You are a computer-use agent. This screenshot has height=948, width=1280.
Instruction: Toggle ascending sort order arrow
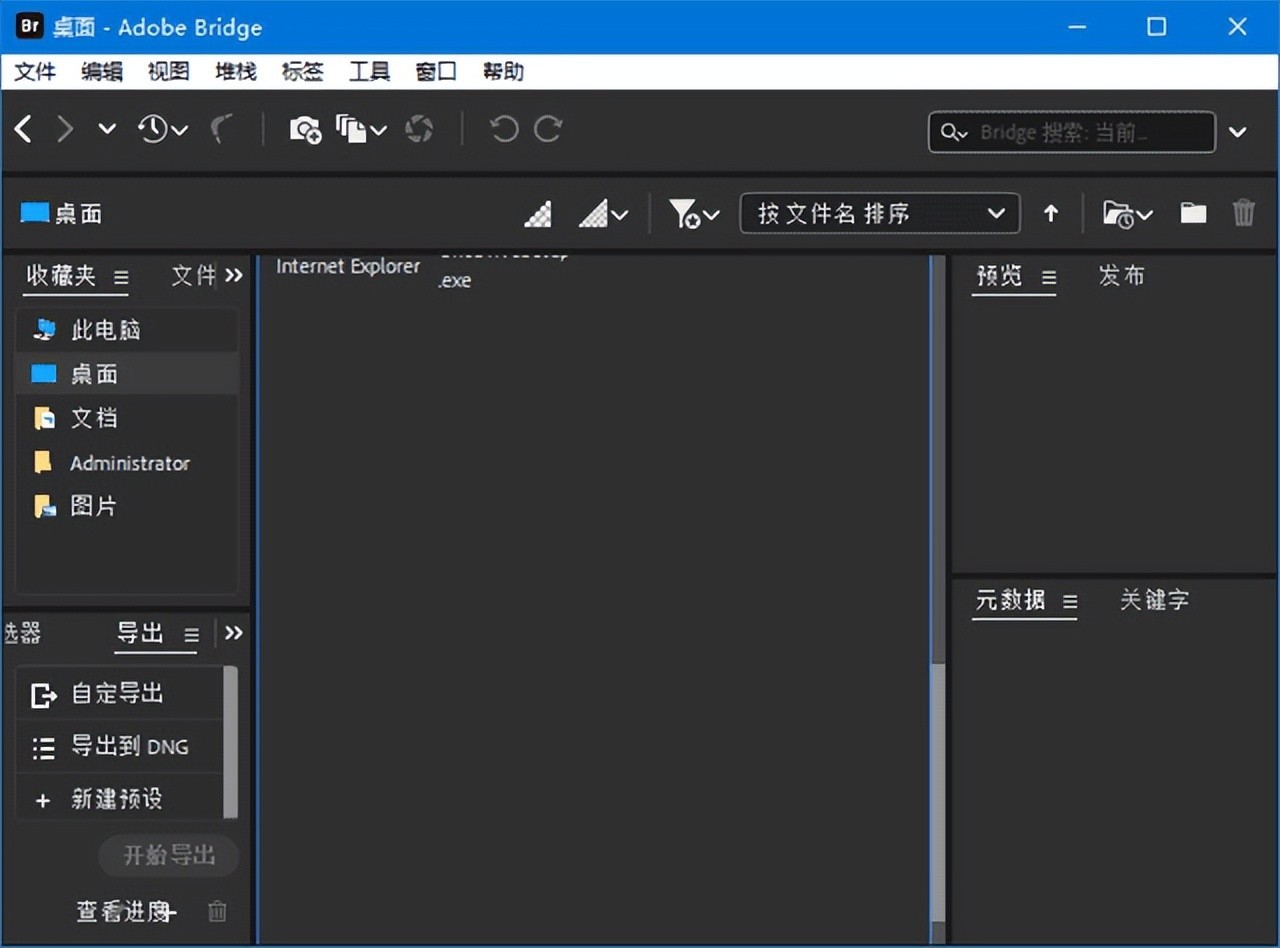click(x=1051, y=213)
